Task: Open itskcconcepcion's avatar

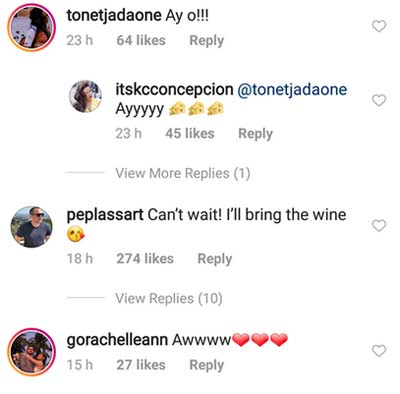Action: (x=85, y=96)
